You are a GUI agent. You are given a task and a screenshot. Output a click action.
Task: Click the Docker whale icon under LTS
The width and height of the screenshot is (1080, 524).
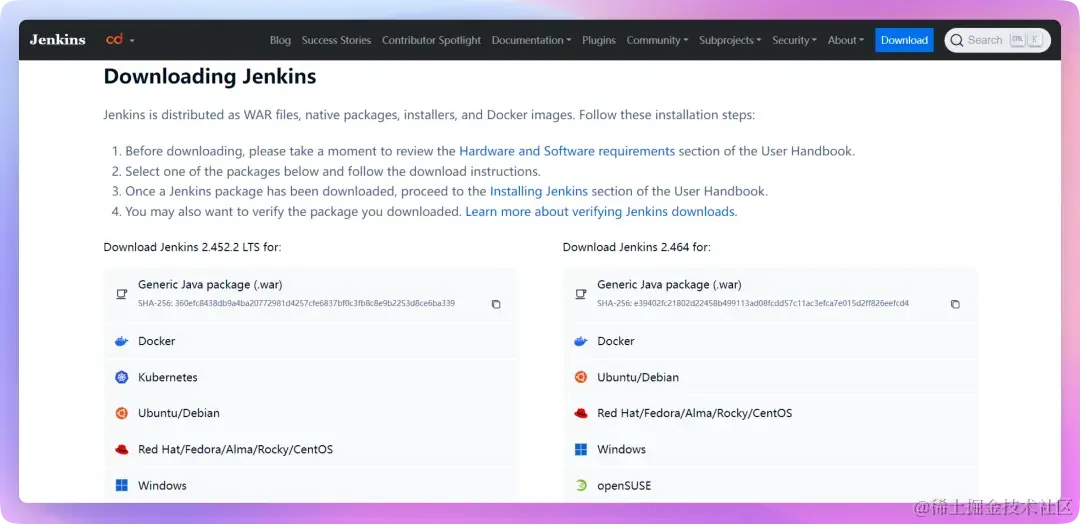[x=121, y=341]
